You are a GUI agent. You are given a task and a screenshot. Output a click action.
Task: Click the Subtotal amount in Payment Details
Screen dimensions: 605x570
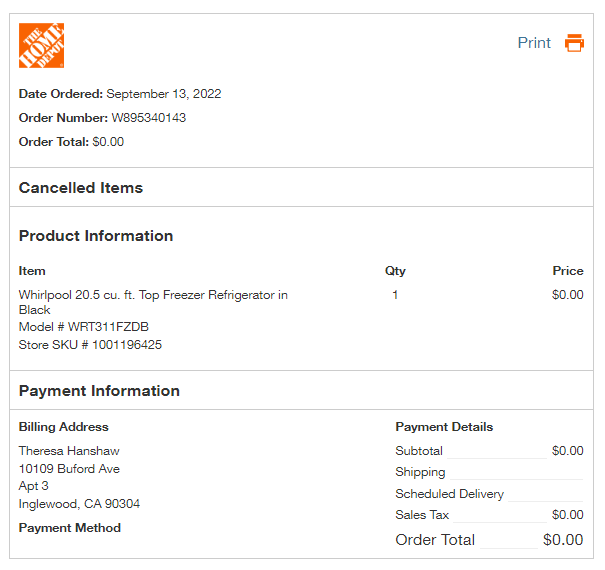[568, 451]
